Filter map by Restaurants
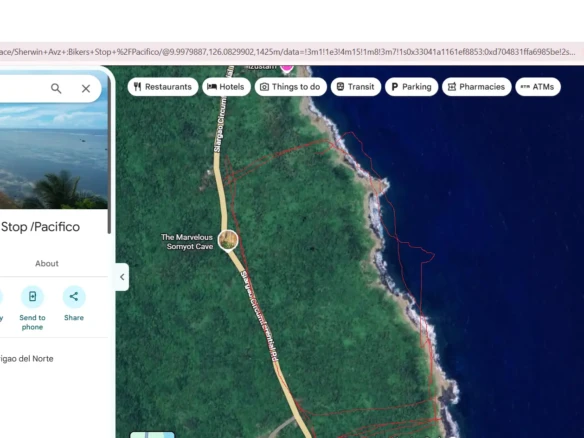The height and width of the screenshot is (438, 584). (x=163, y=87)
